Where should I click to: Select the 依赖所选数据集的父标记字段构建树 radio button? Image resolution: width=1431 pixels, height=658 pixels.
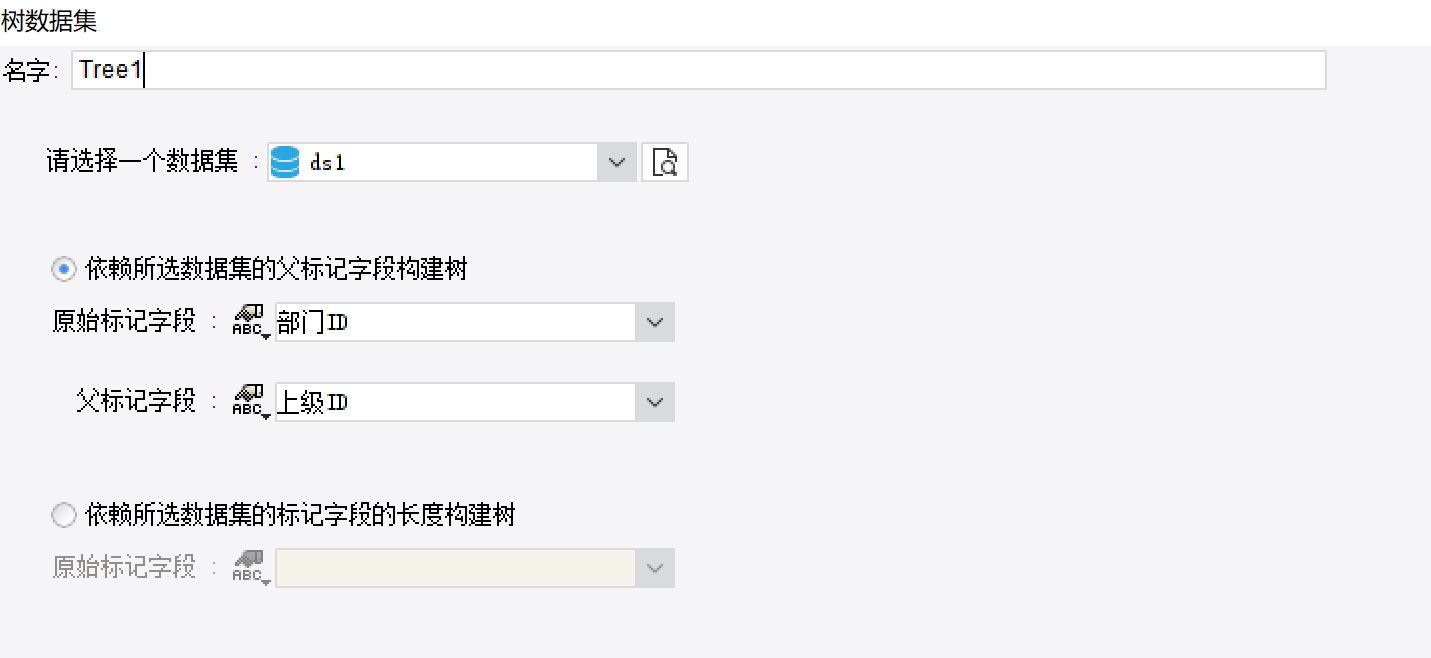pos(64,269)
